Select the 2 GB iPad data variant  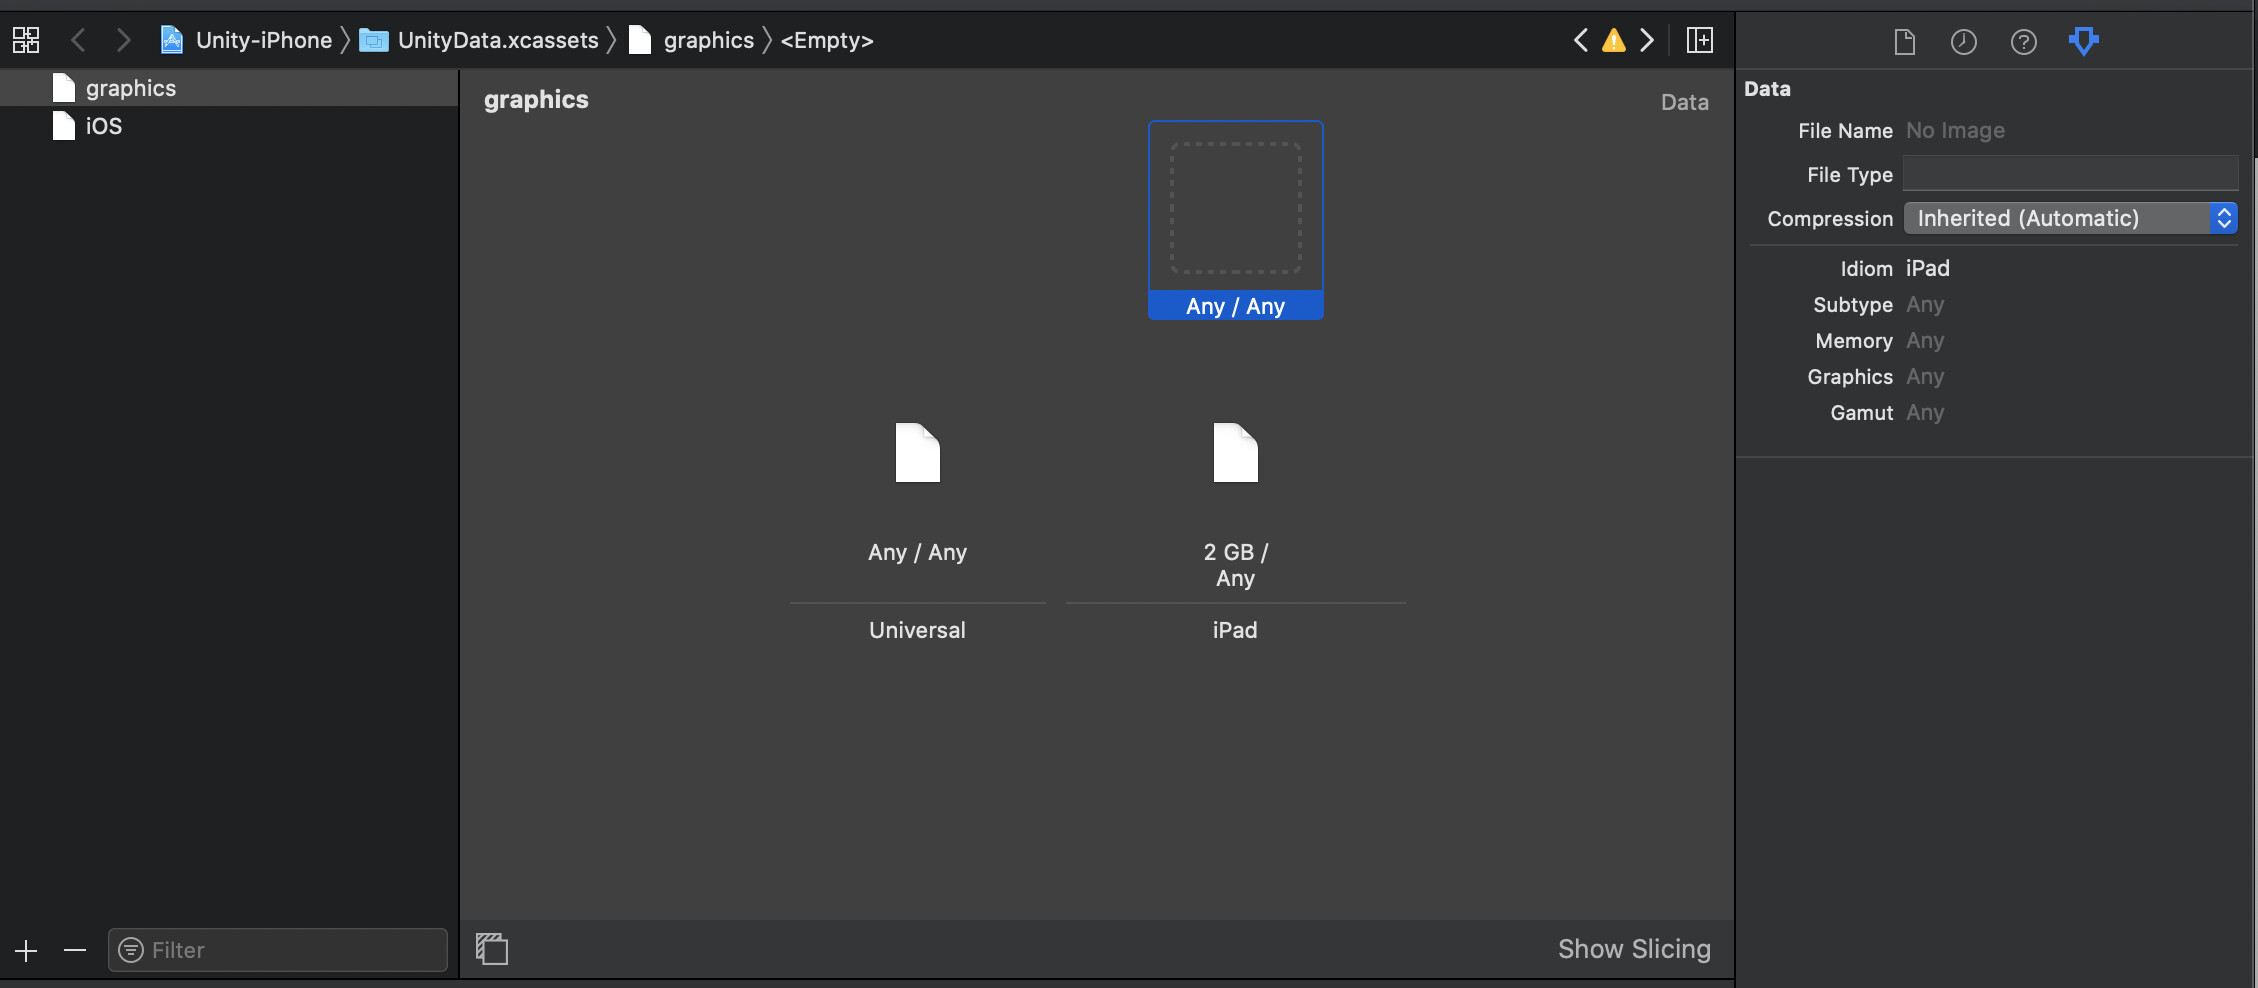(1235, 455)
